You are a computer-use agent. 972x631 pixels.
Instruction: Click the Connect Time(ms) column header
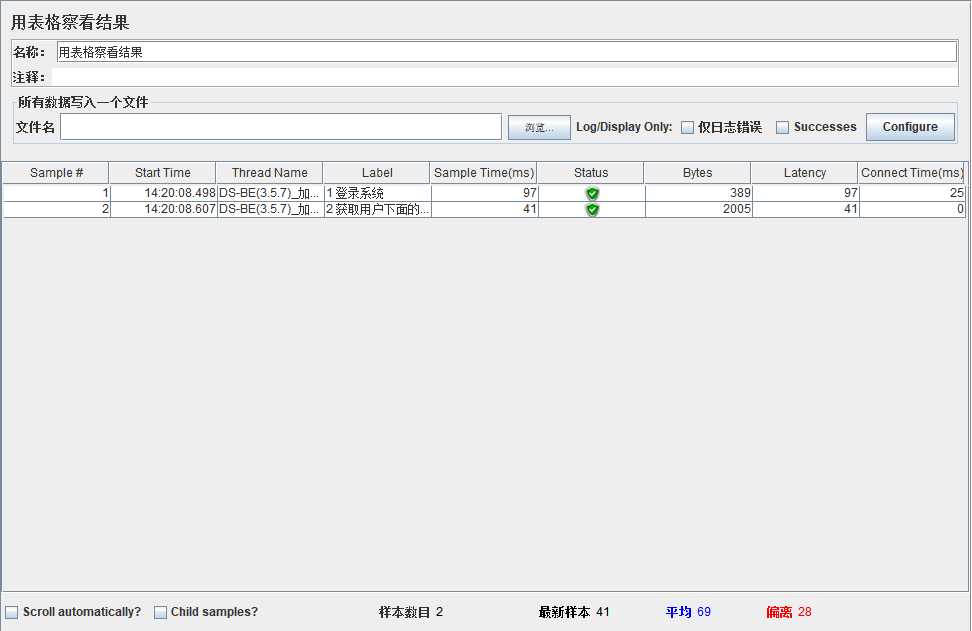coord(912,173)
